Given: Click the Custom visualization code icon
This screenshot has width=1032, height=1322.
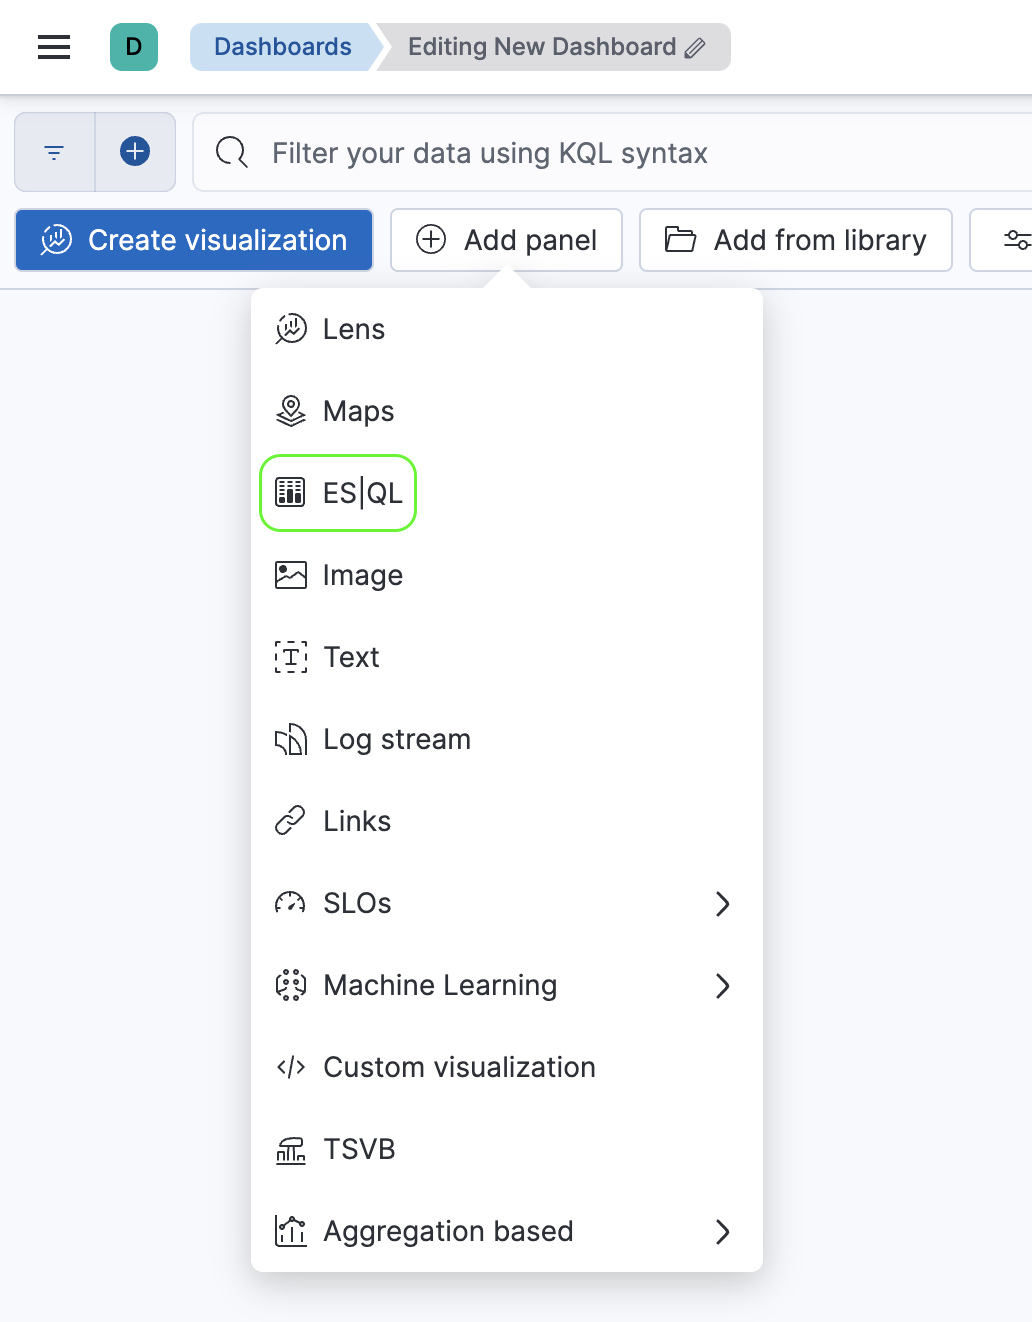Looking at the screenshot, I should (x=290, y=1067).
